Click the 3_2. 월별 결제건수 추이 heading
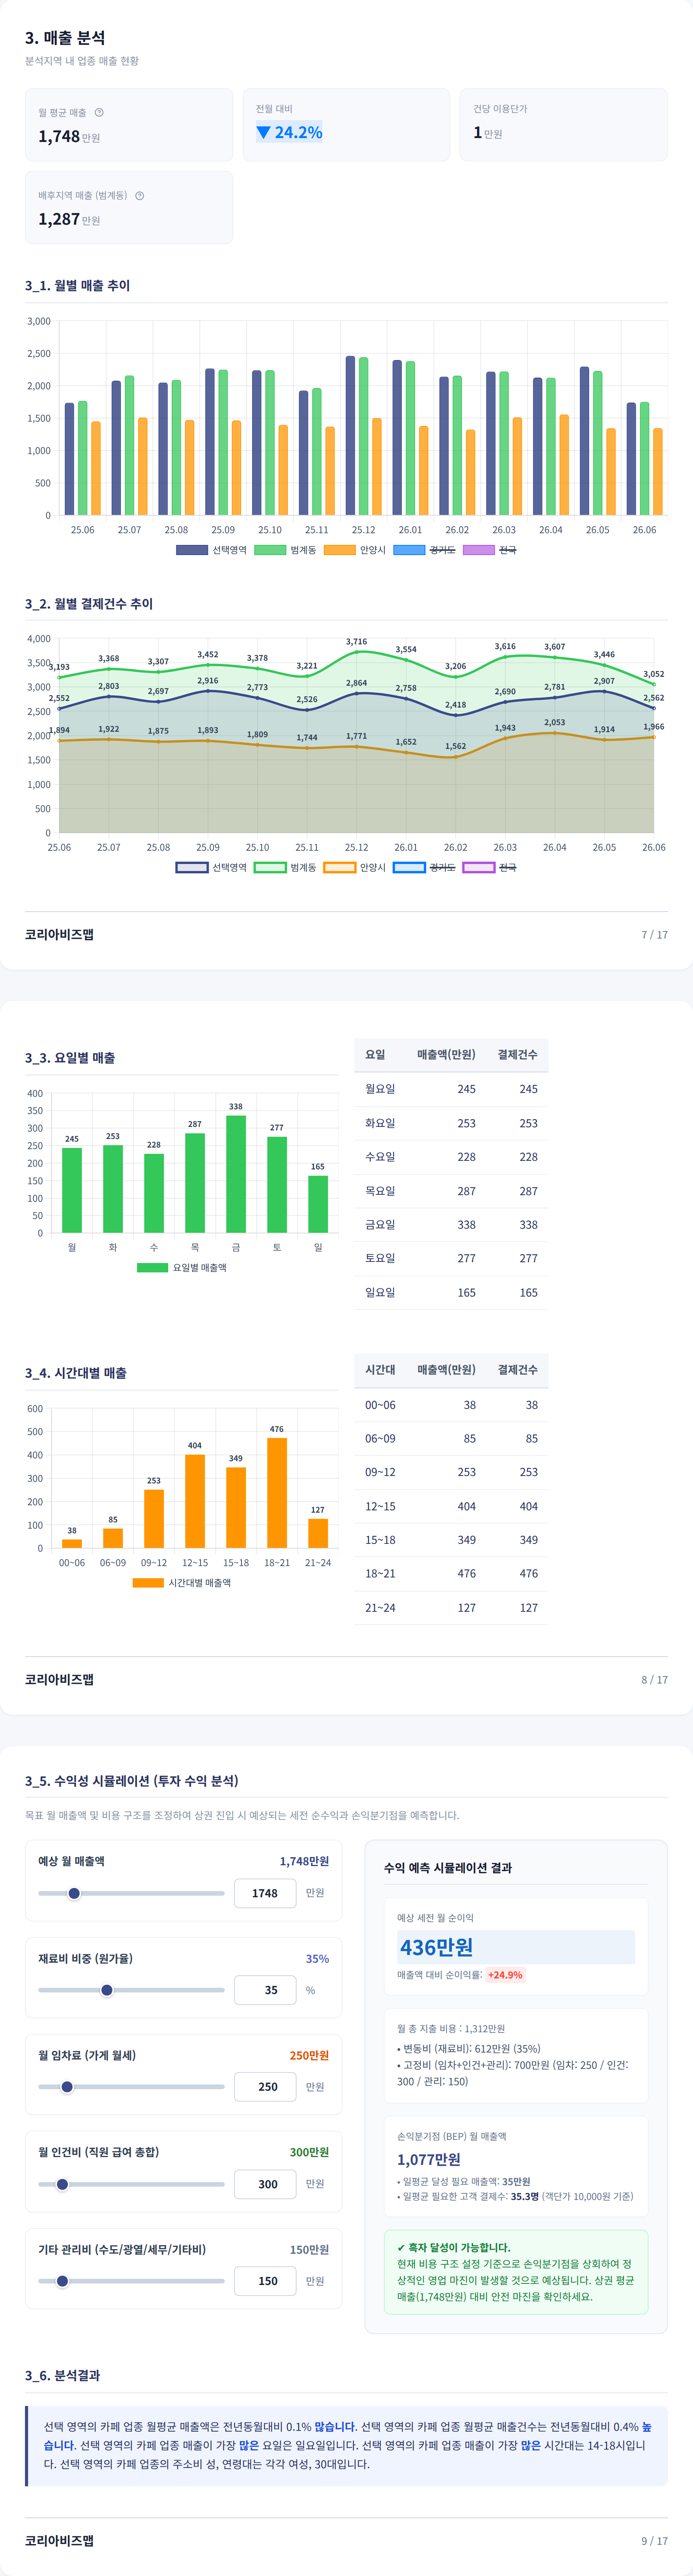This screenshot has width=693, height=2576. coord(89,604)
